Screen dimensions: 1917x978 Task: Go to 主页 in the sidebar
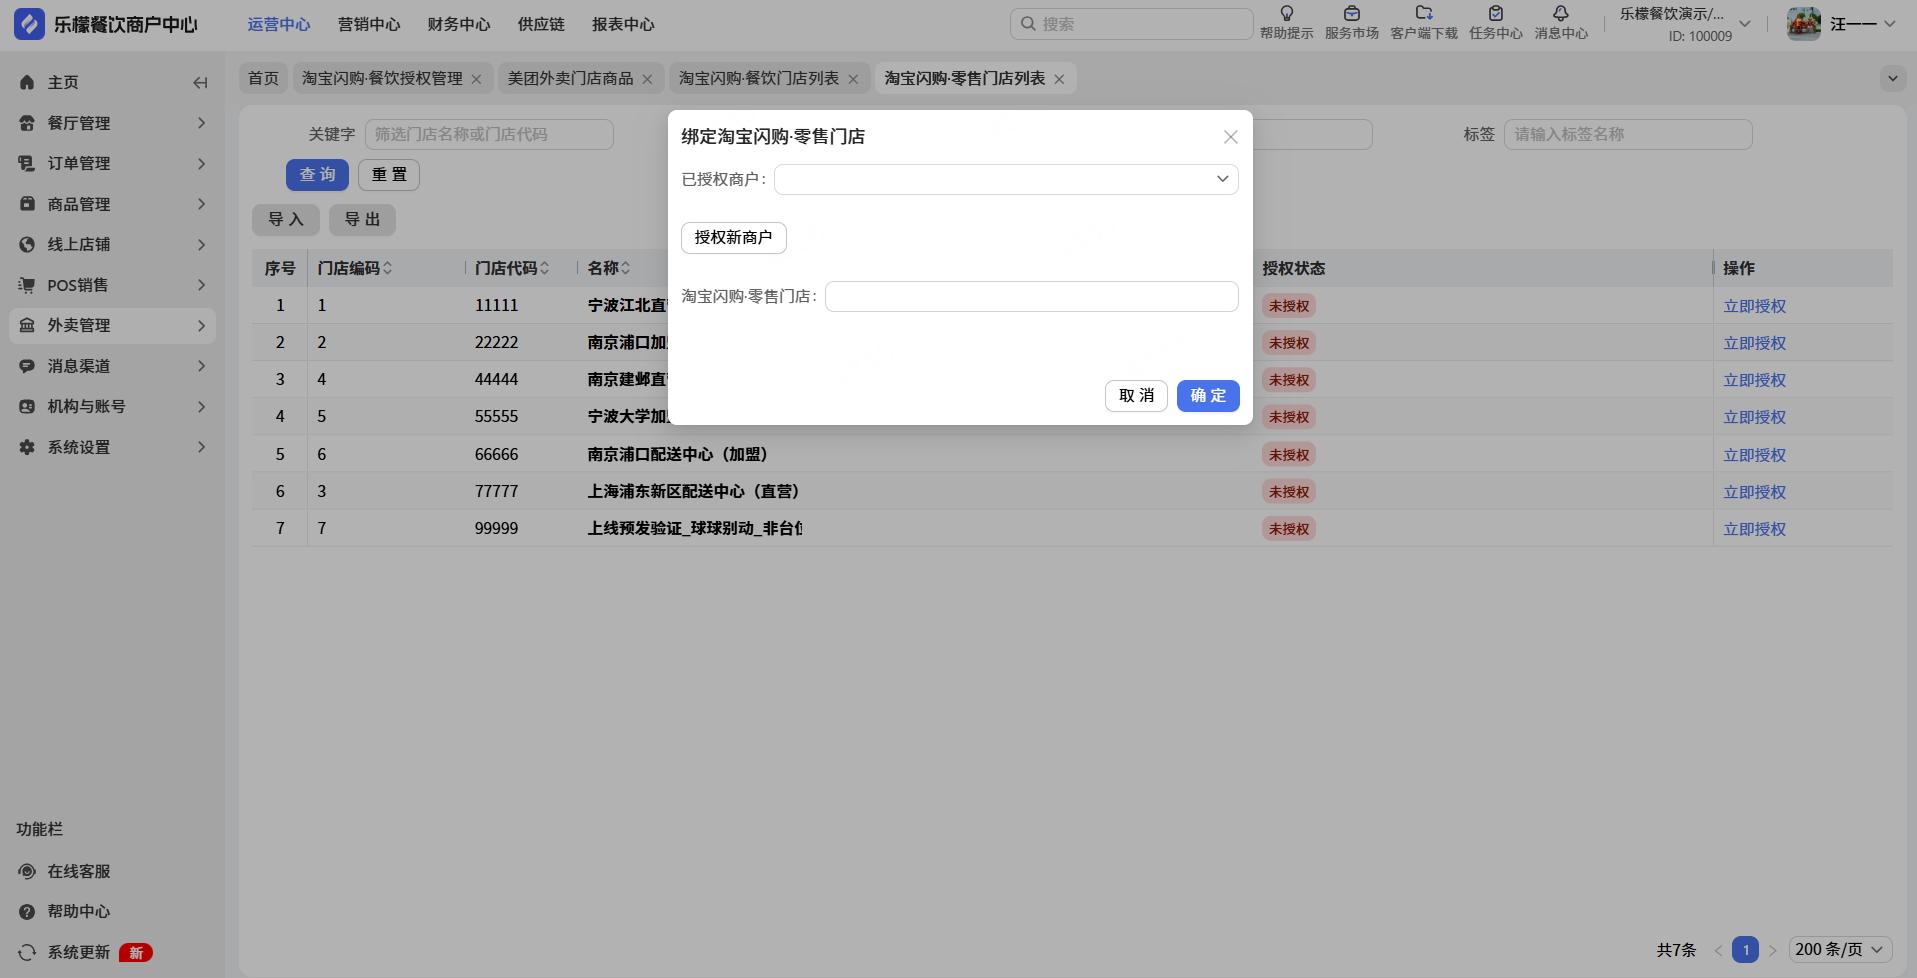(63, 83)
